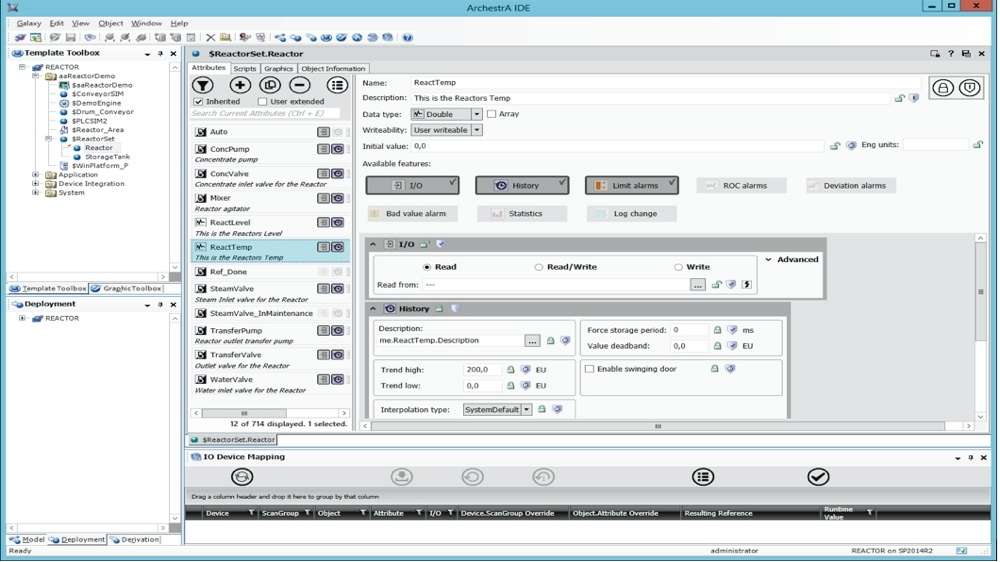Select the Write radio button
The image size is (1000, 562).
pyautogui.click(x=678, y=267)
